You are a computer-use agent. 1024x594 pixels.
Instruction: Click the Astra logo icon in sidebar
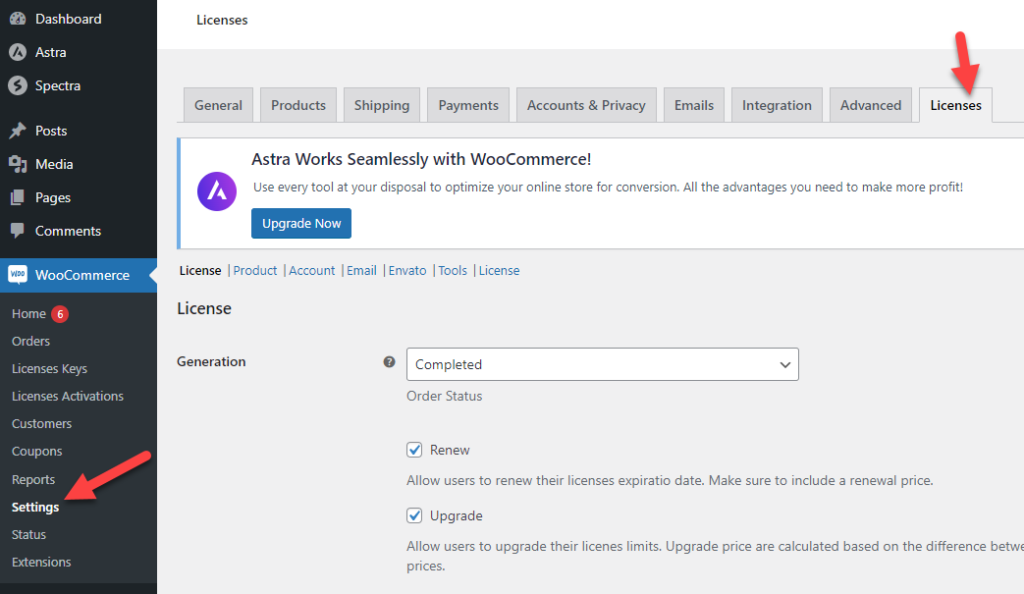point(18,52)
